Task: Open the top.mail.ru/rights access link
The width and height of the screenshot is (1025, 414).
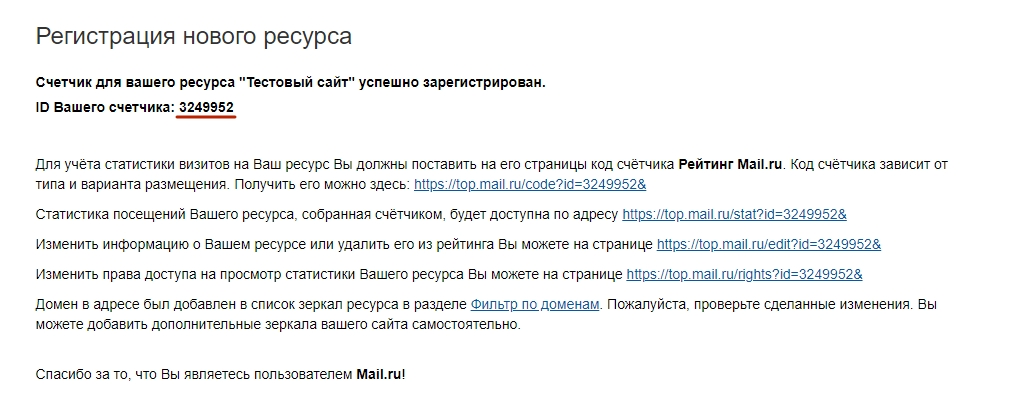Action: coord(744,275)
